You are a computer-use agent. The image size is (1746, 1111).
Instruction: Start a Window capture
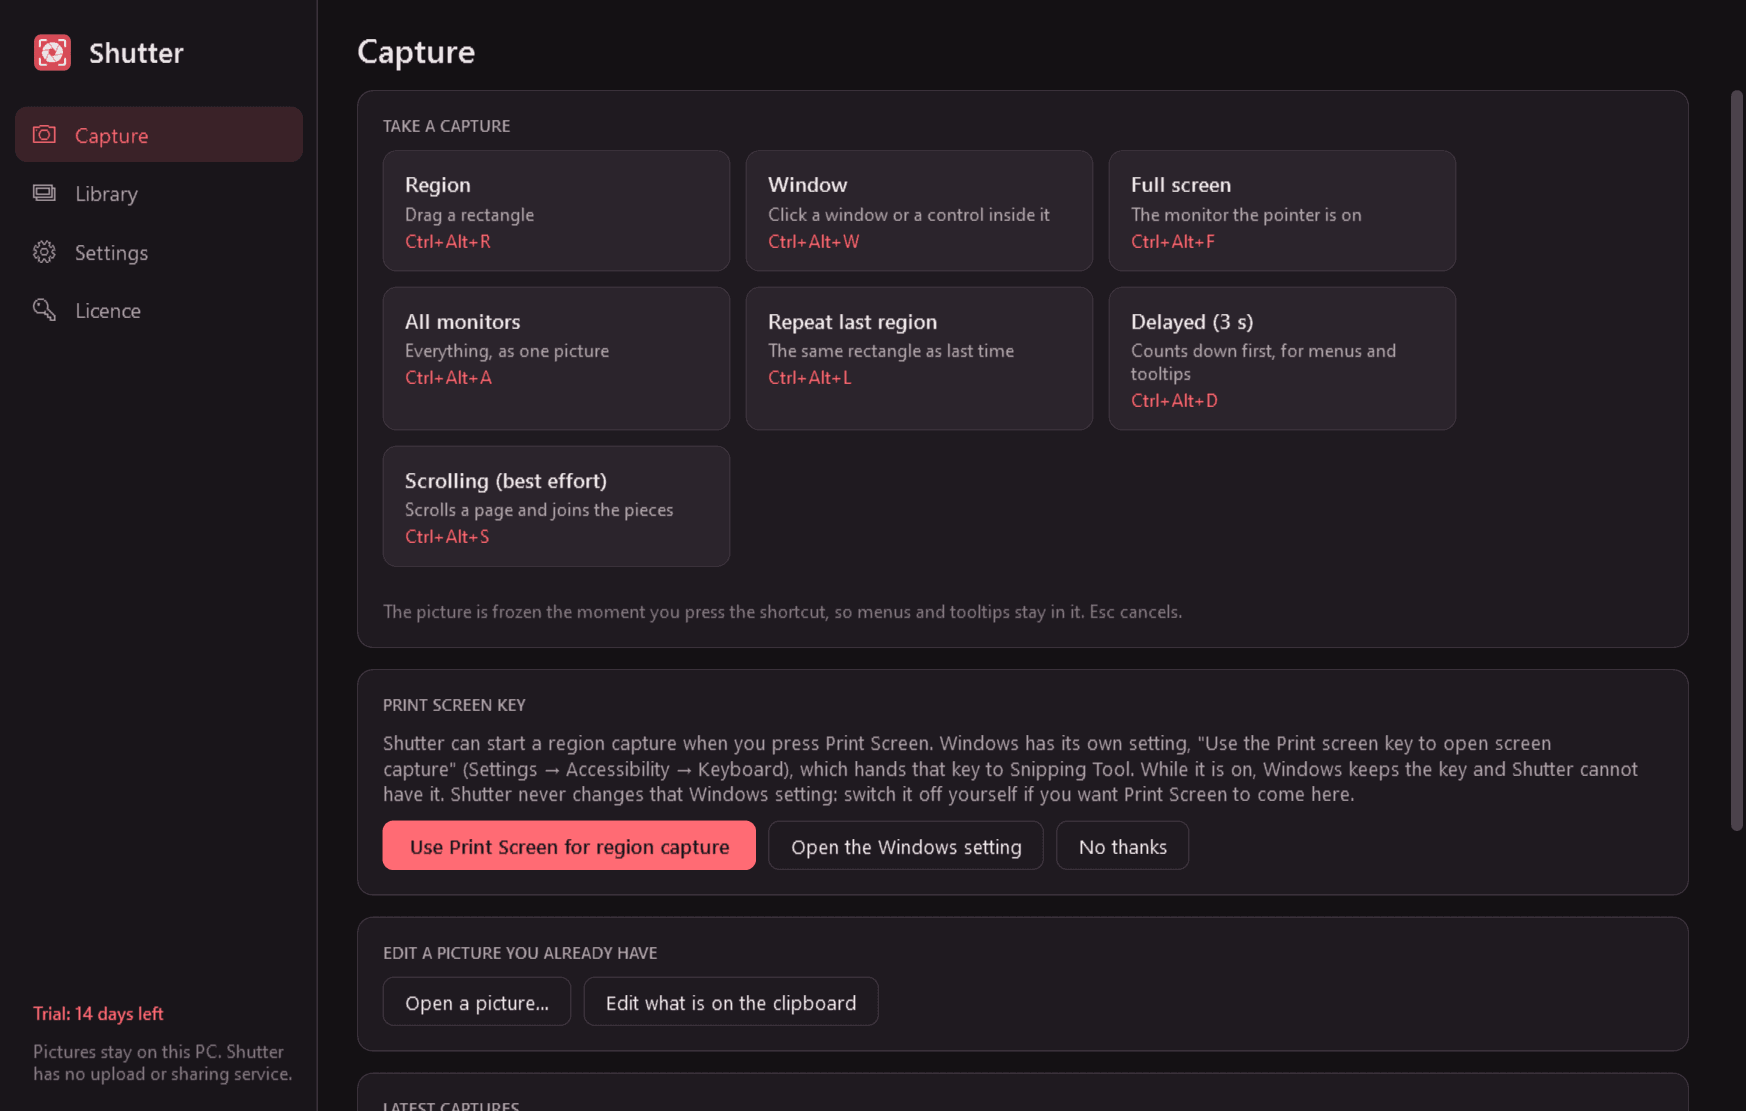pos(919,210)
